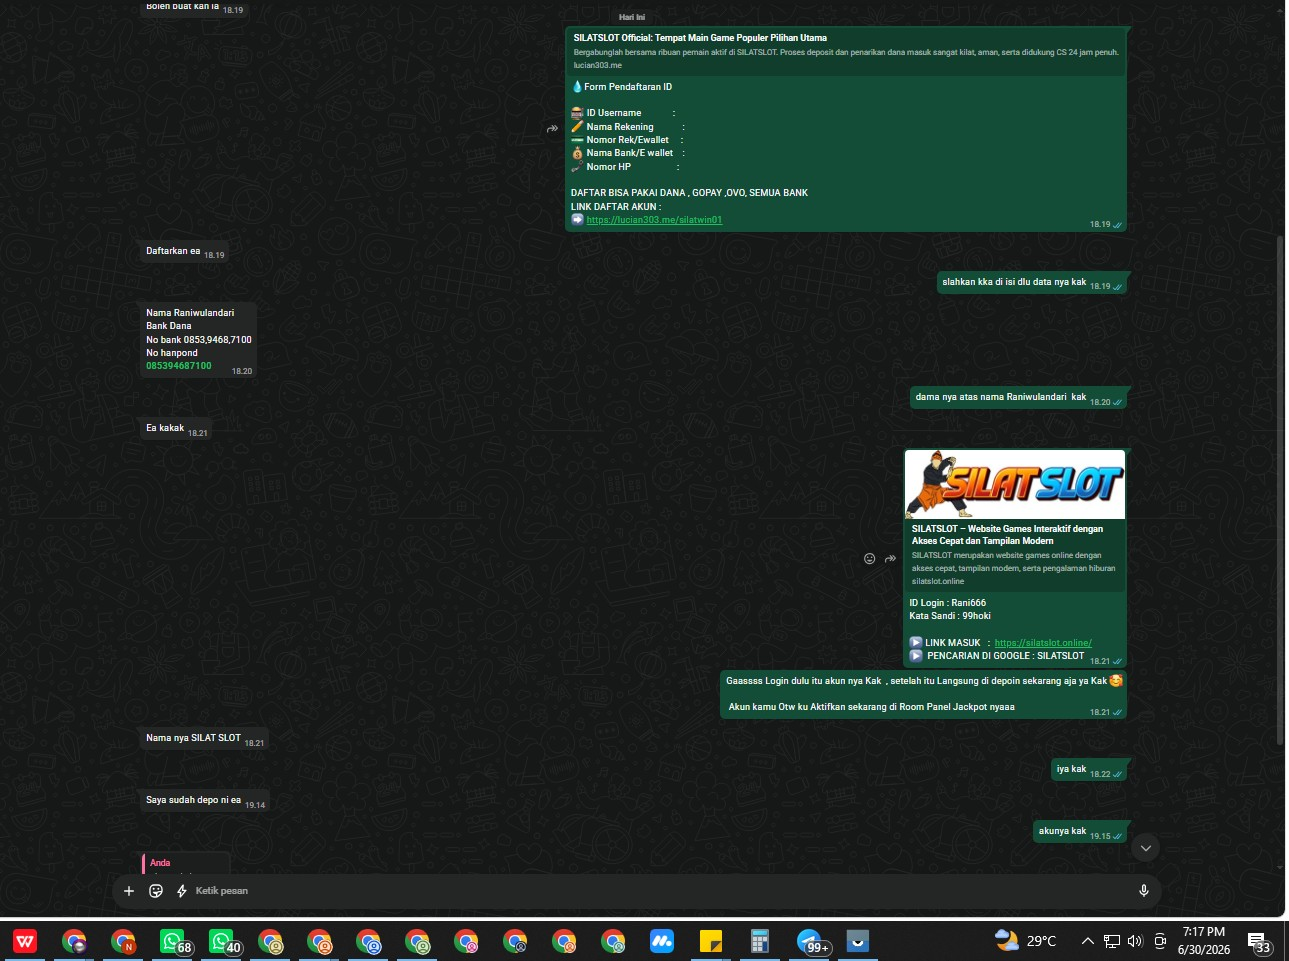Open the attach plus menu
This screenshot has width=1289, height=961.
[x=129, y=891]
